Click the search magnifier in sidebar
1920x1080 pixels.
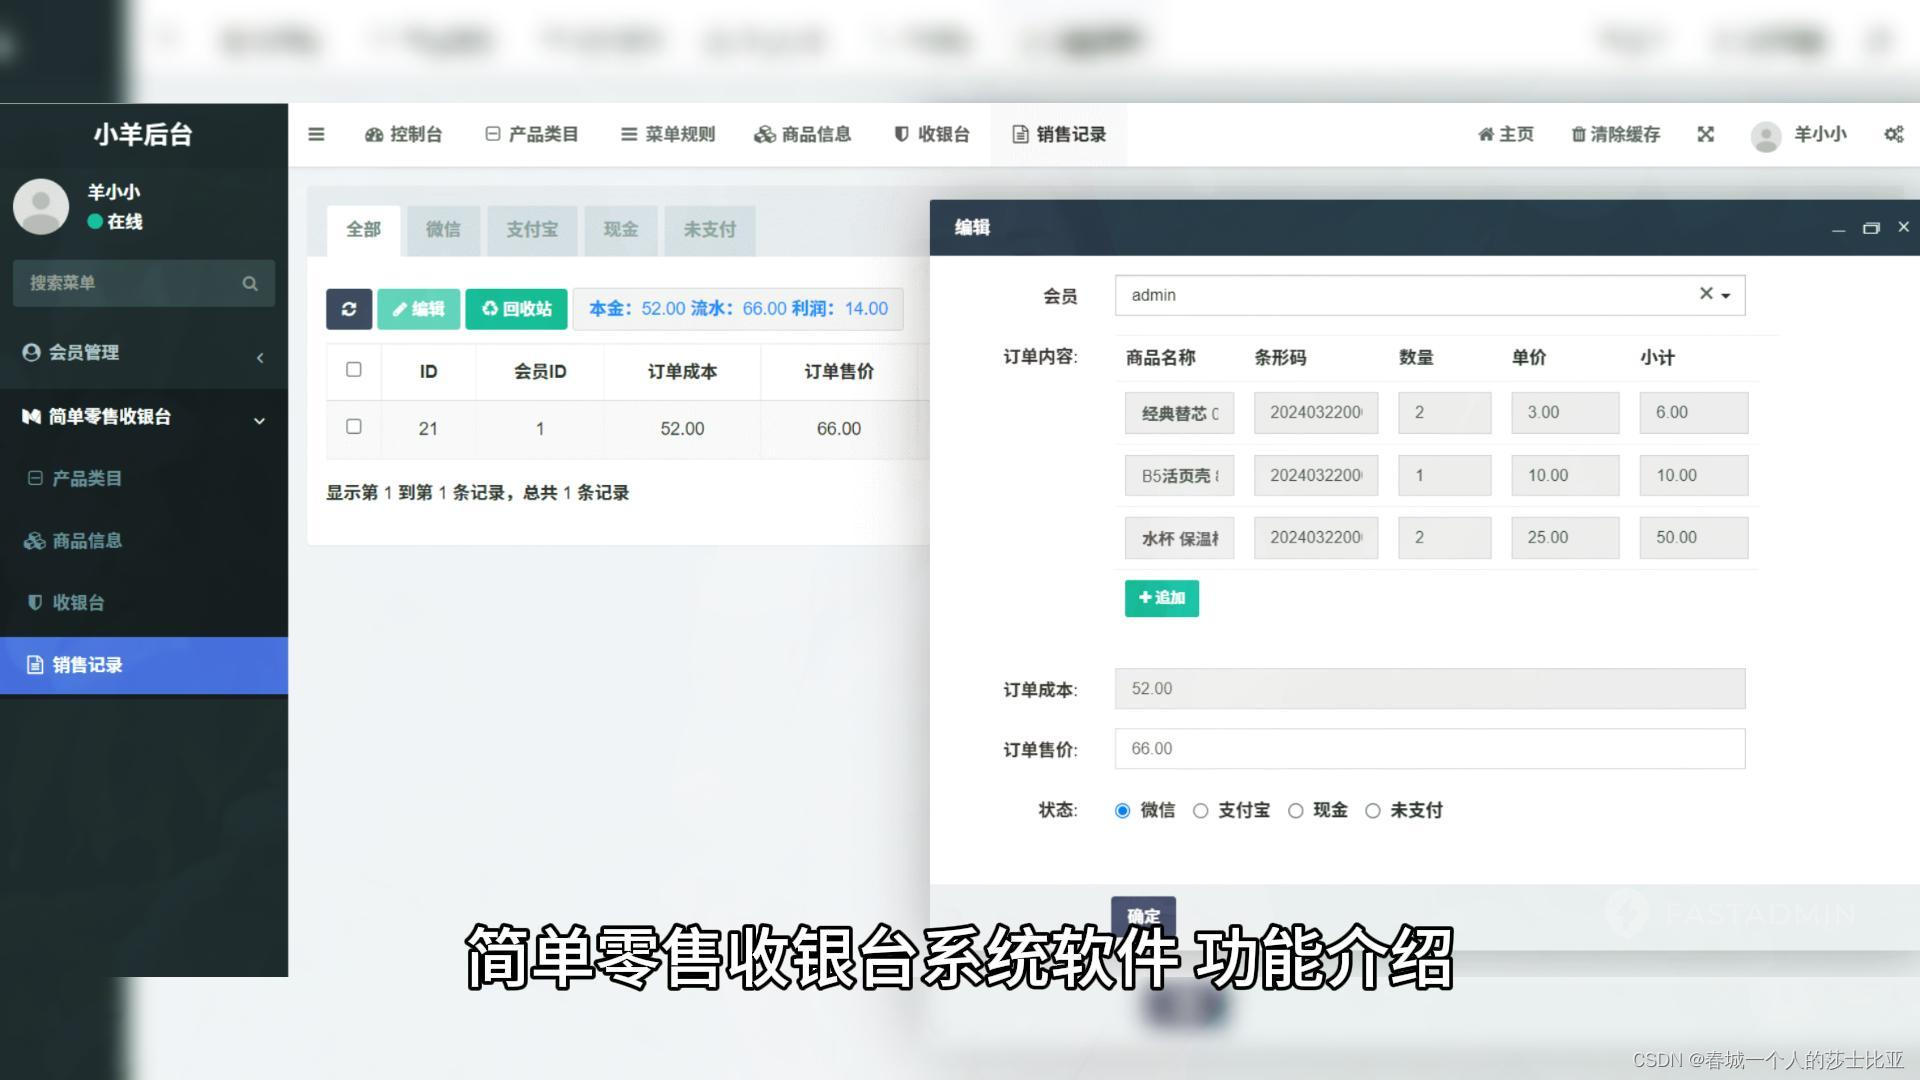click(x=250, y=284)
